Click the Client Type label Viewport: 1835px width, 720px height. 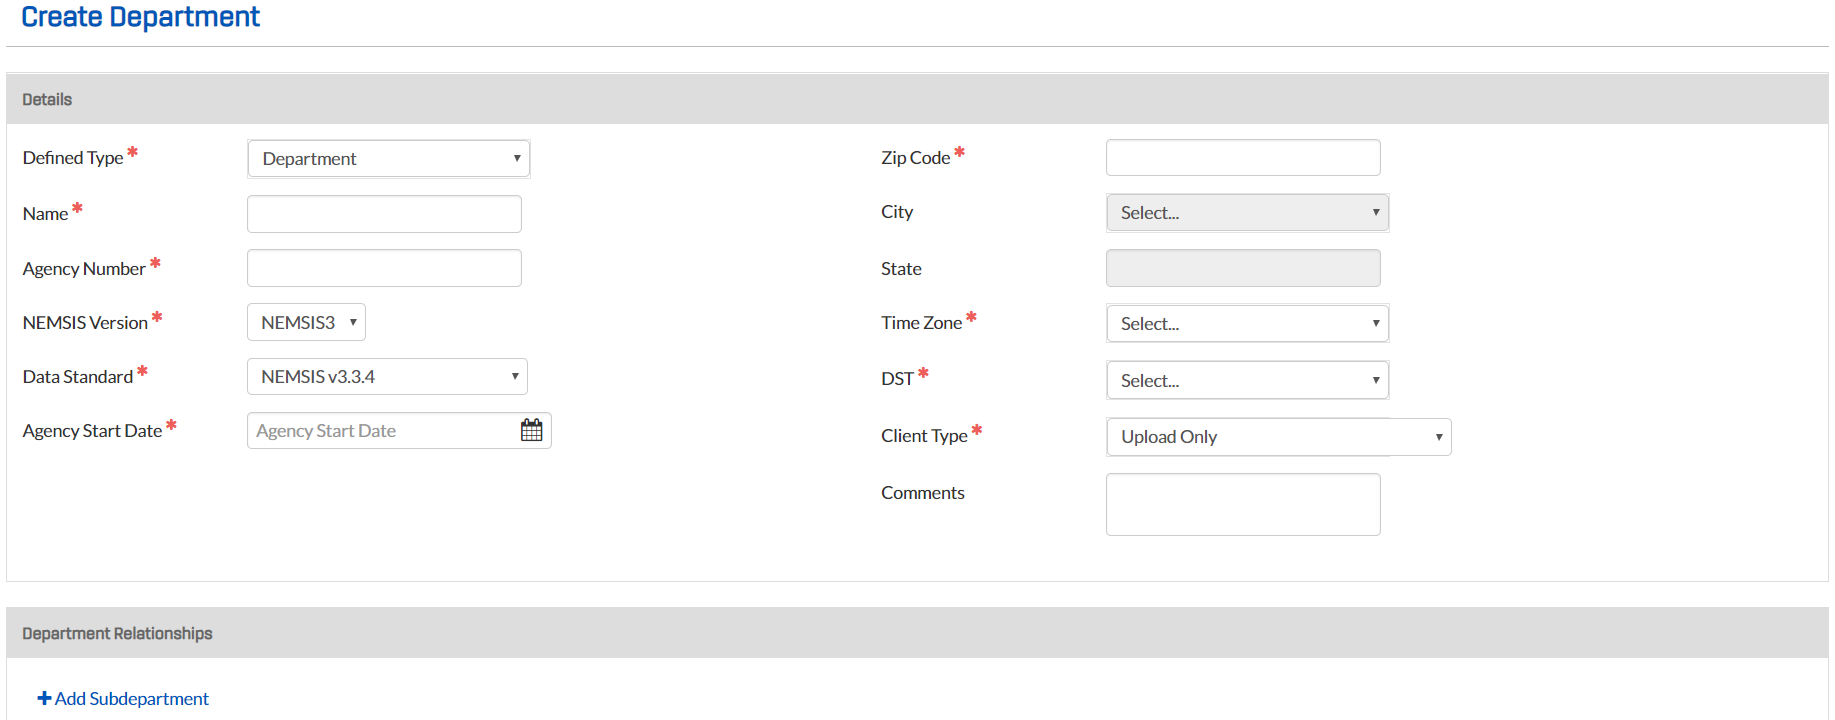pos(924,436)
